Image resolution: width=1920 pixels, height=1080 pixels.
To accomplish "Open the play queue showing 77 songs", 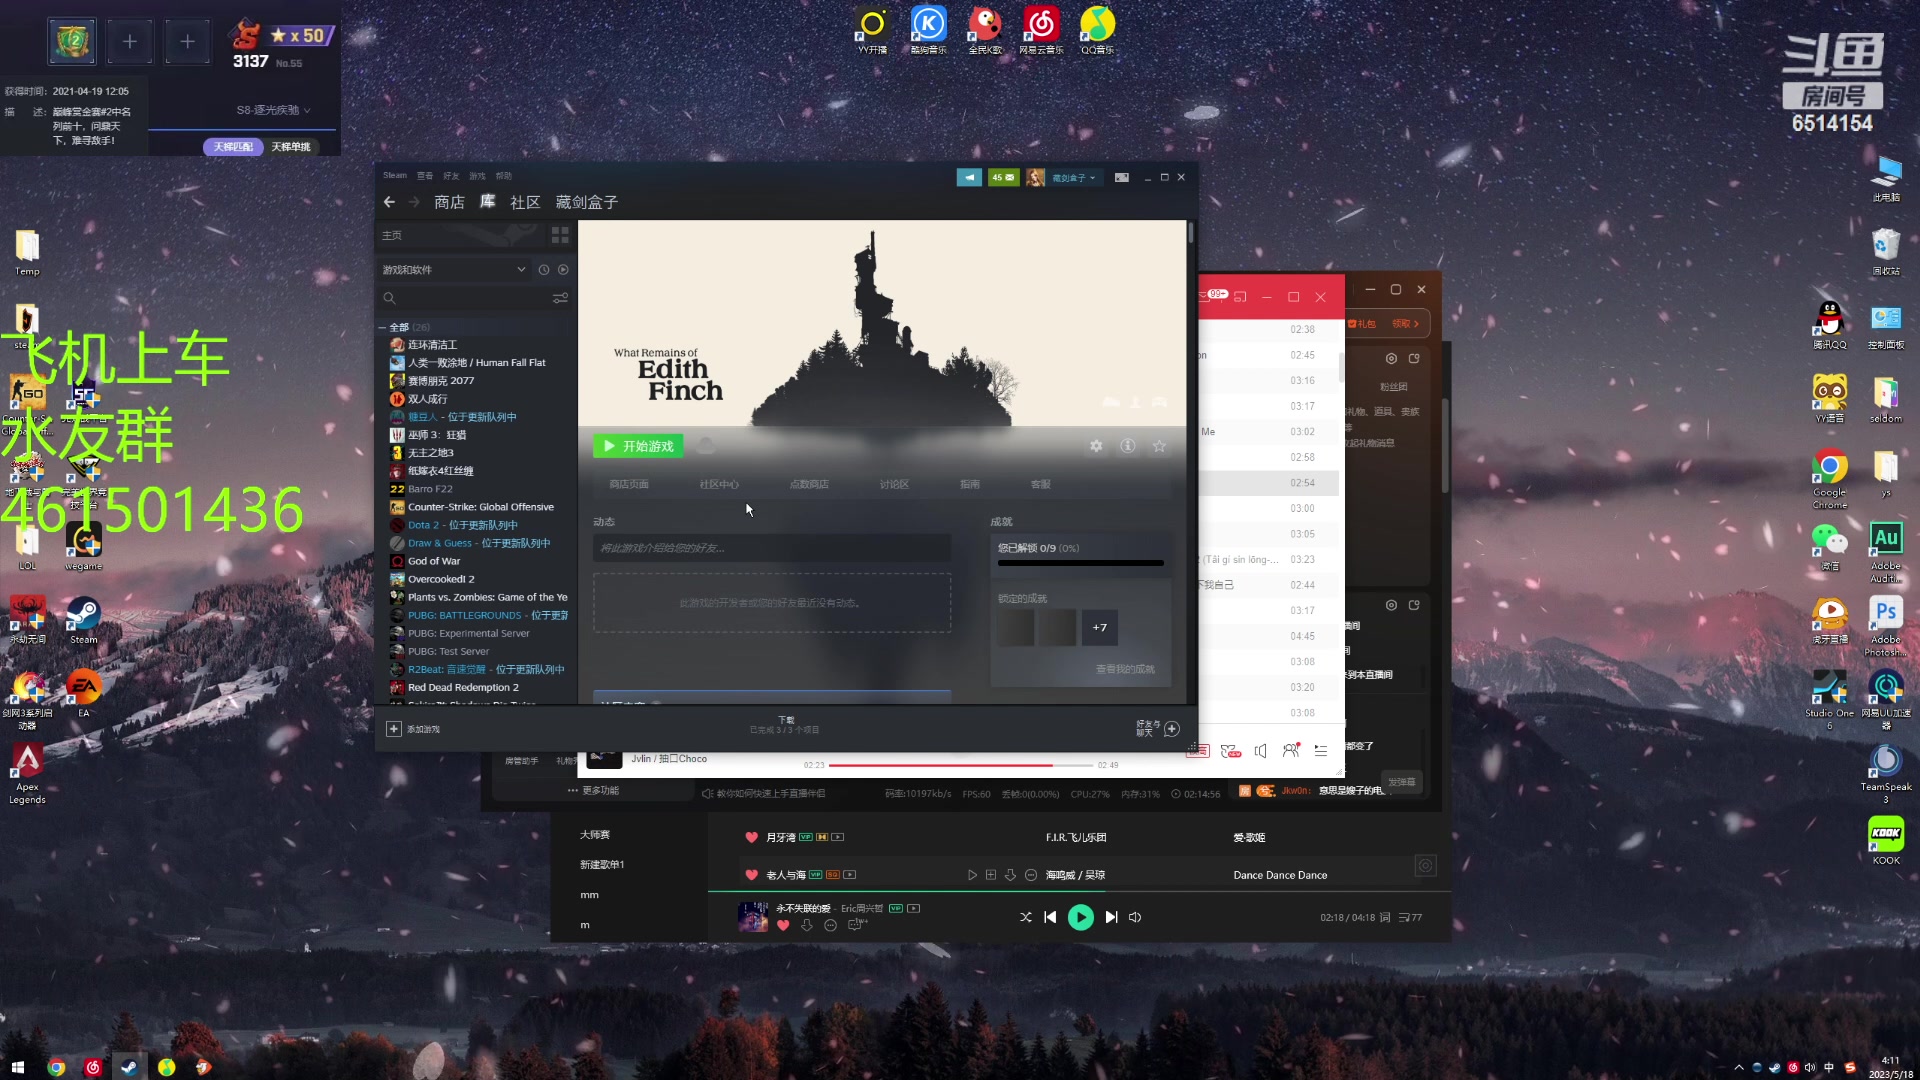I will (1410, 917).
